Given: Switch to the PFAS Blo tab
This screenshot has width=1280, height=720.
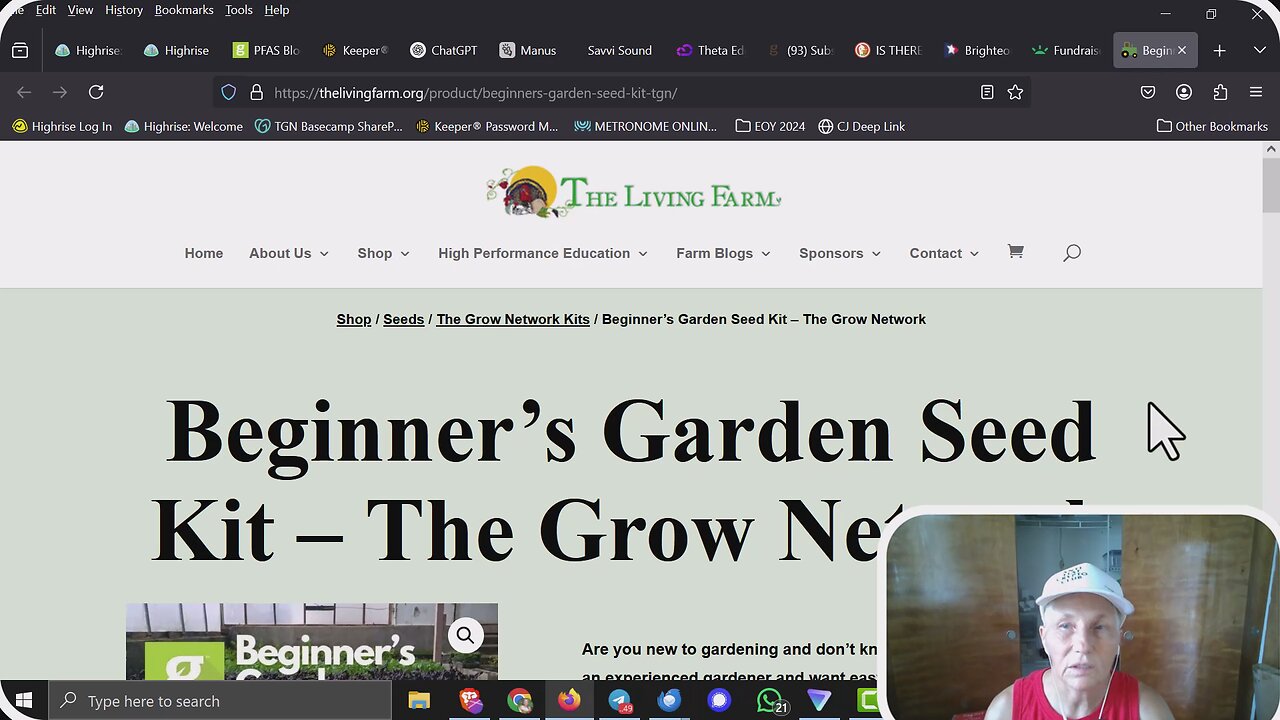Looking at the screenshot, I should [x=267, y=50].
